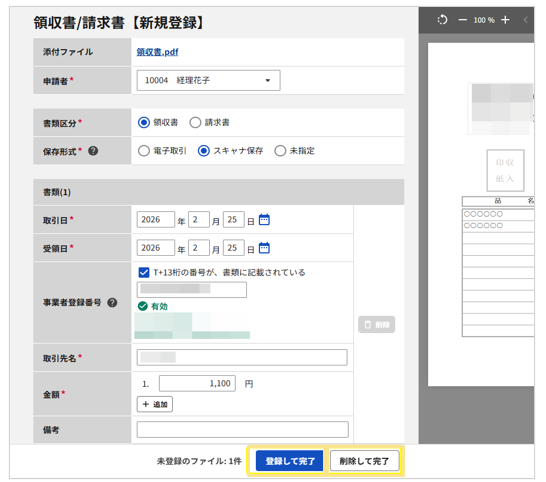546x482 pixels.
Task: Rotate the PDF preview
Action: [442, 20]
